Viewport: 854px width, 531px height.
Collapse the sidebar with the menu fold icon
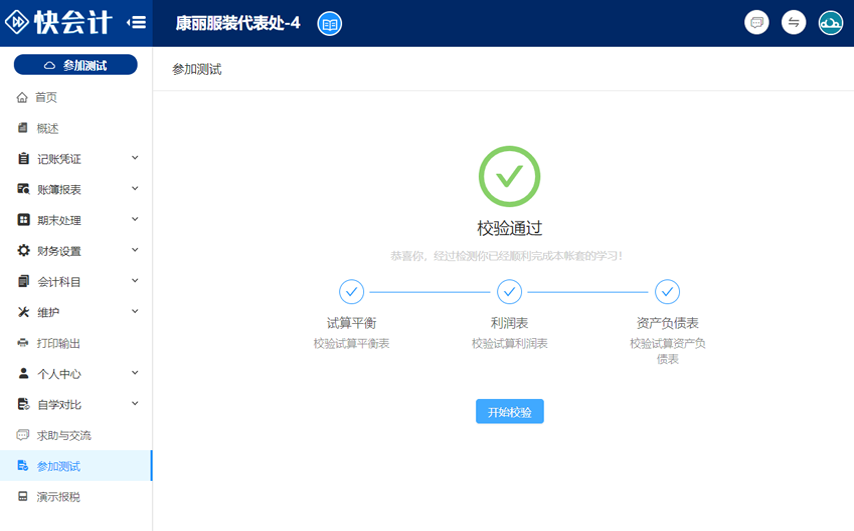point(137,22)
